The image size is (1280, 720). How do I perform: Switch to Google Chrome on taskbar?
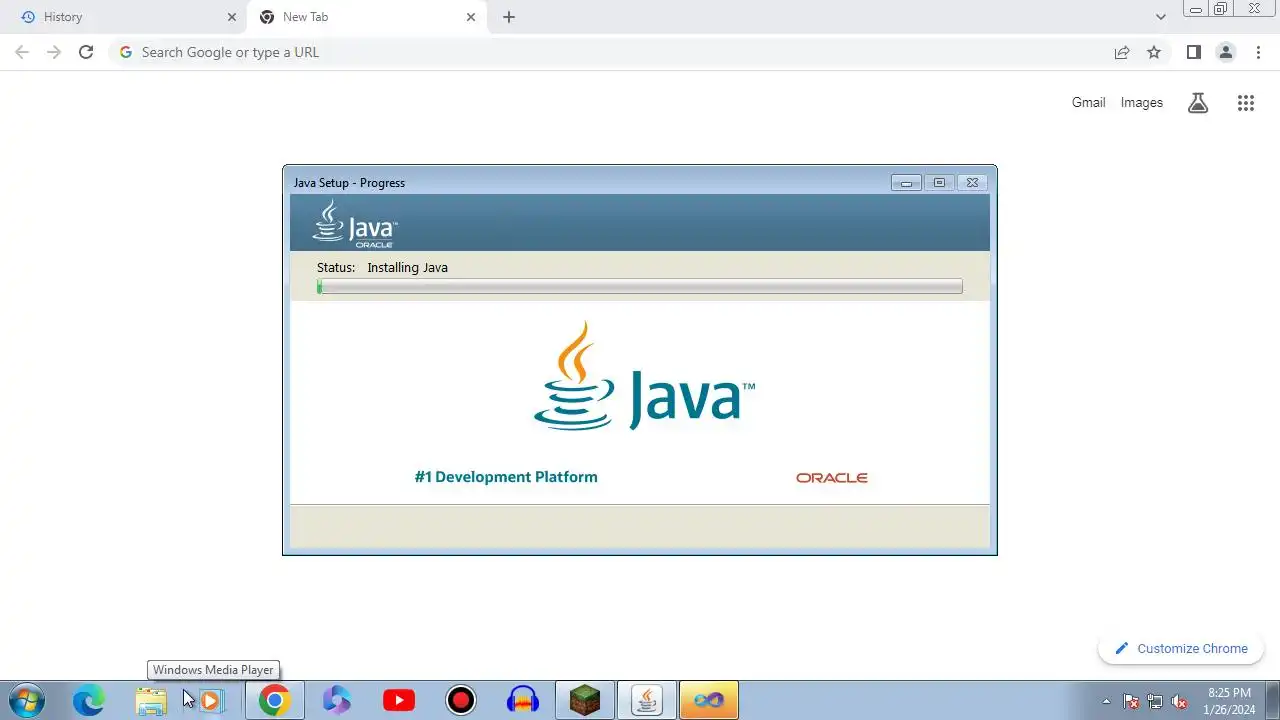point(274,700)
